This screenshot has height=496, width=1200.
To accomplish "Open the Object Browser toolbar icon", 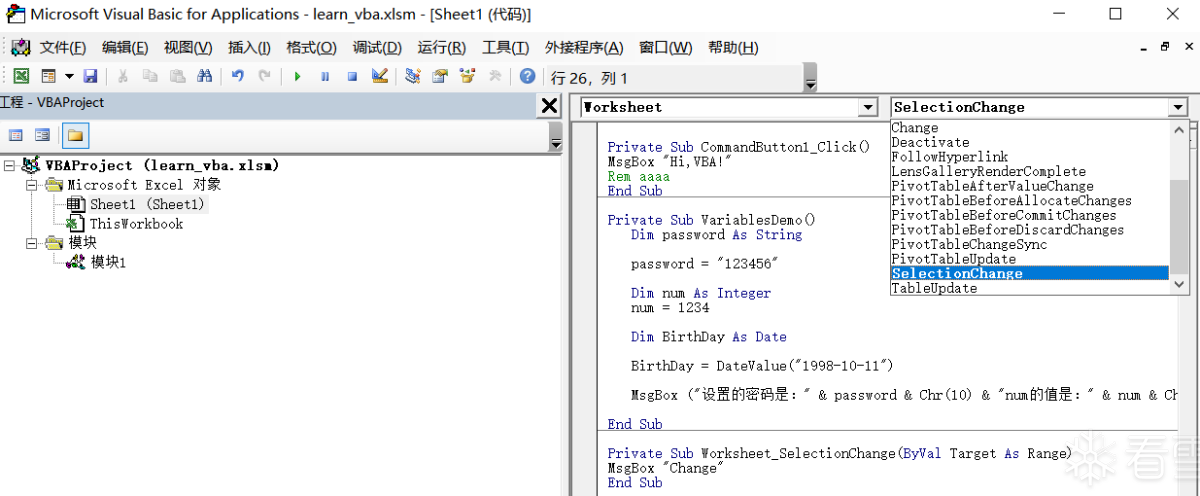I will 467,77.
